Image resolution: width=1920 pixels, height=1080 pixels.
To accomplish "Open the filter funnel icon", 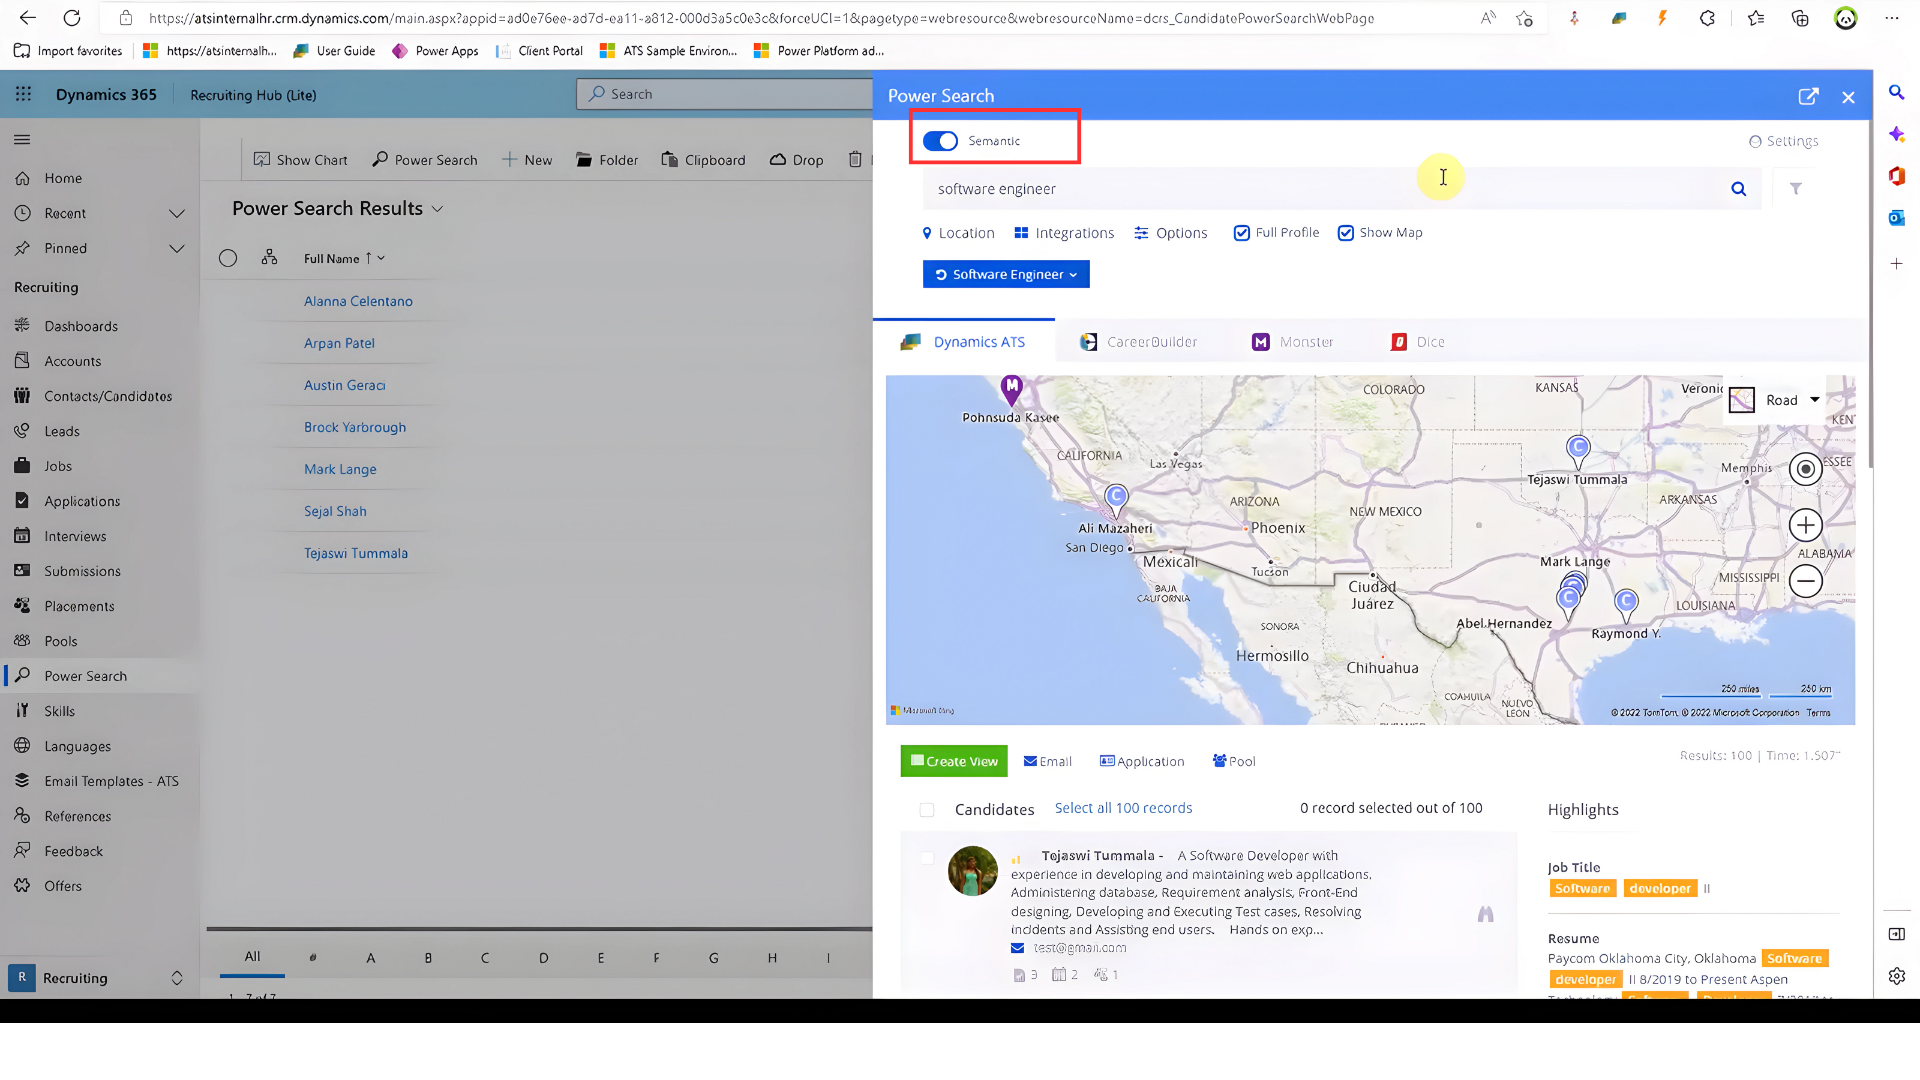I will [x=1796, y=189].
